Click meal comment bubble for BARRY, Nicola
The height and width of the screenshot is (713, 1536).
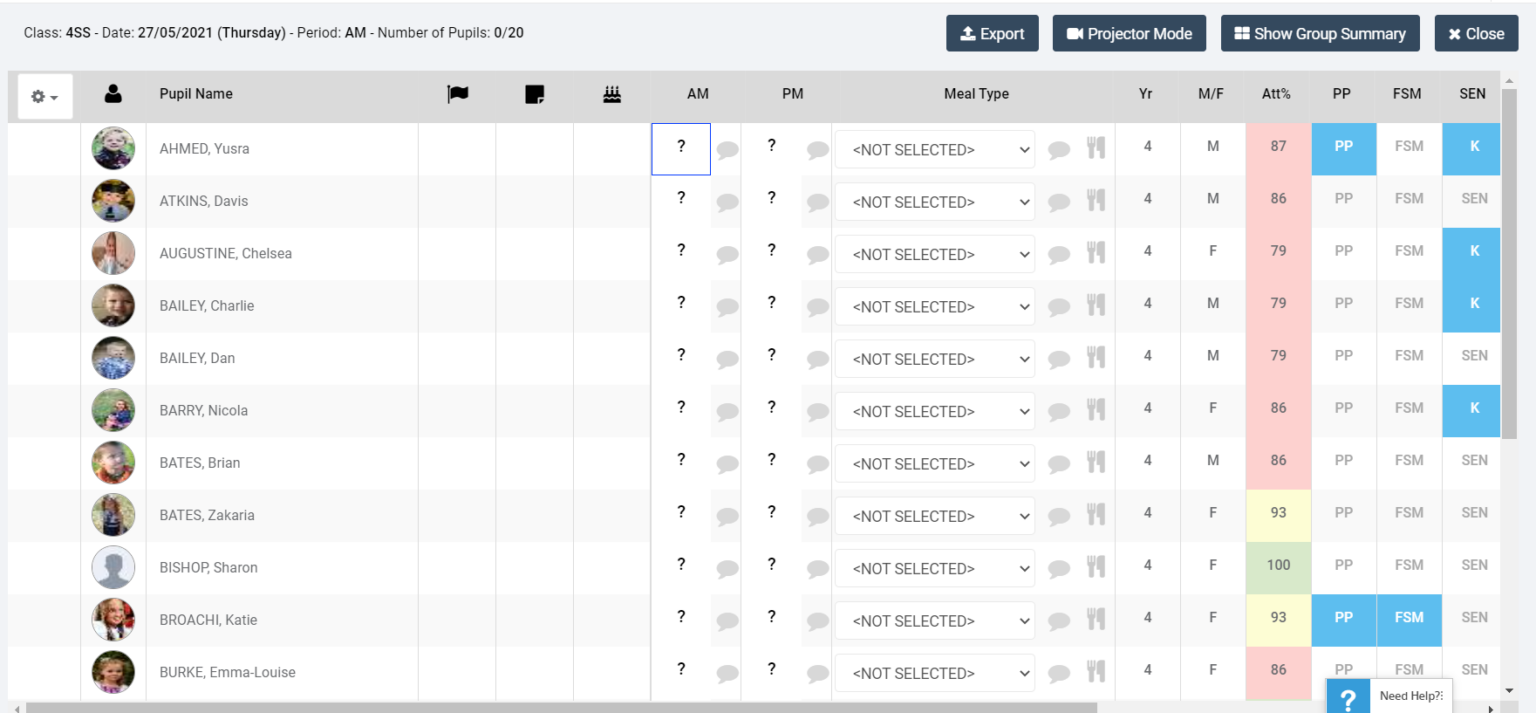(1059, 411)
